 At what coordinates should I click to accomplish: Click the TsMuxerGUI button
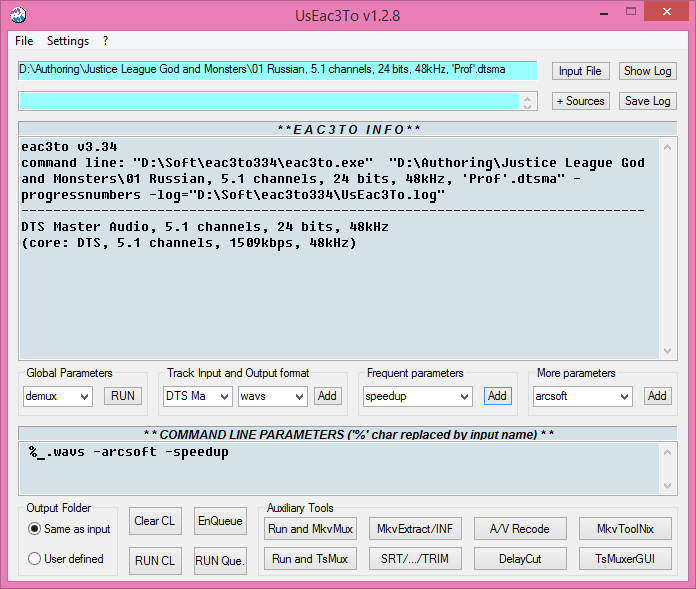click(625, 559)
